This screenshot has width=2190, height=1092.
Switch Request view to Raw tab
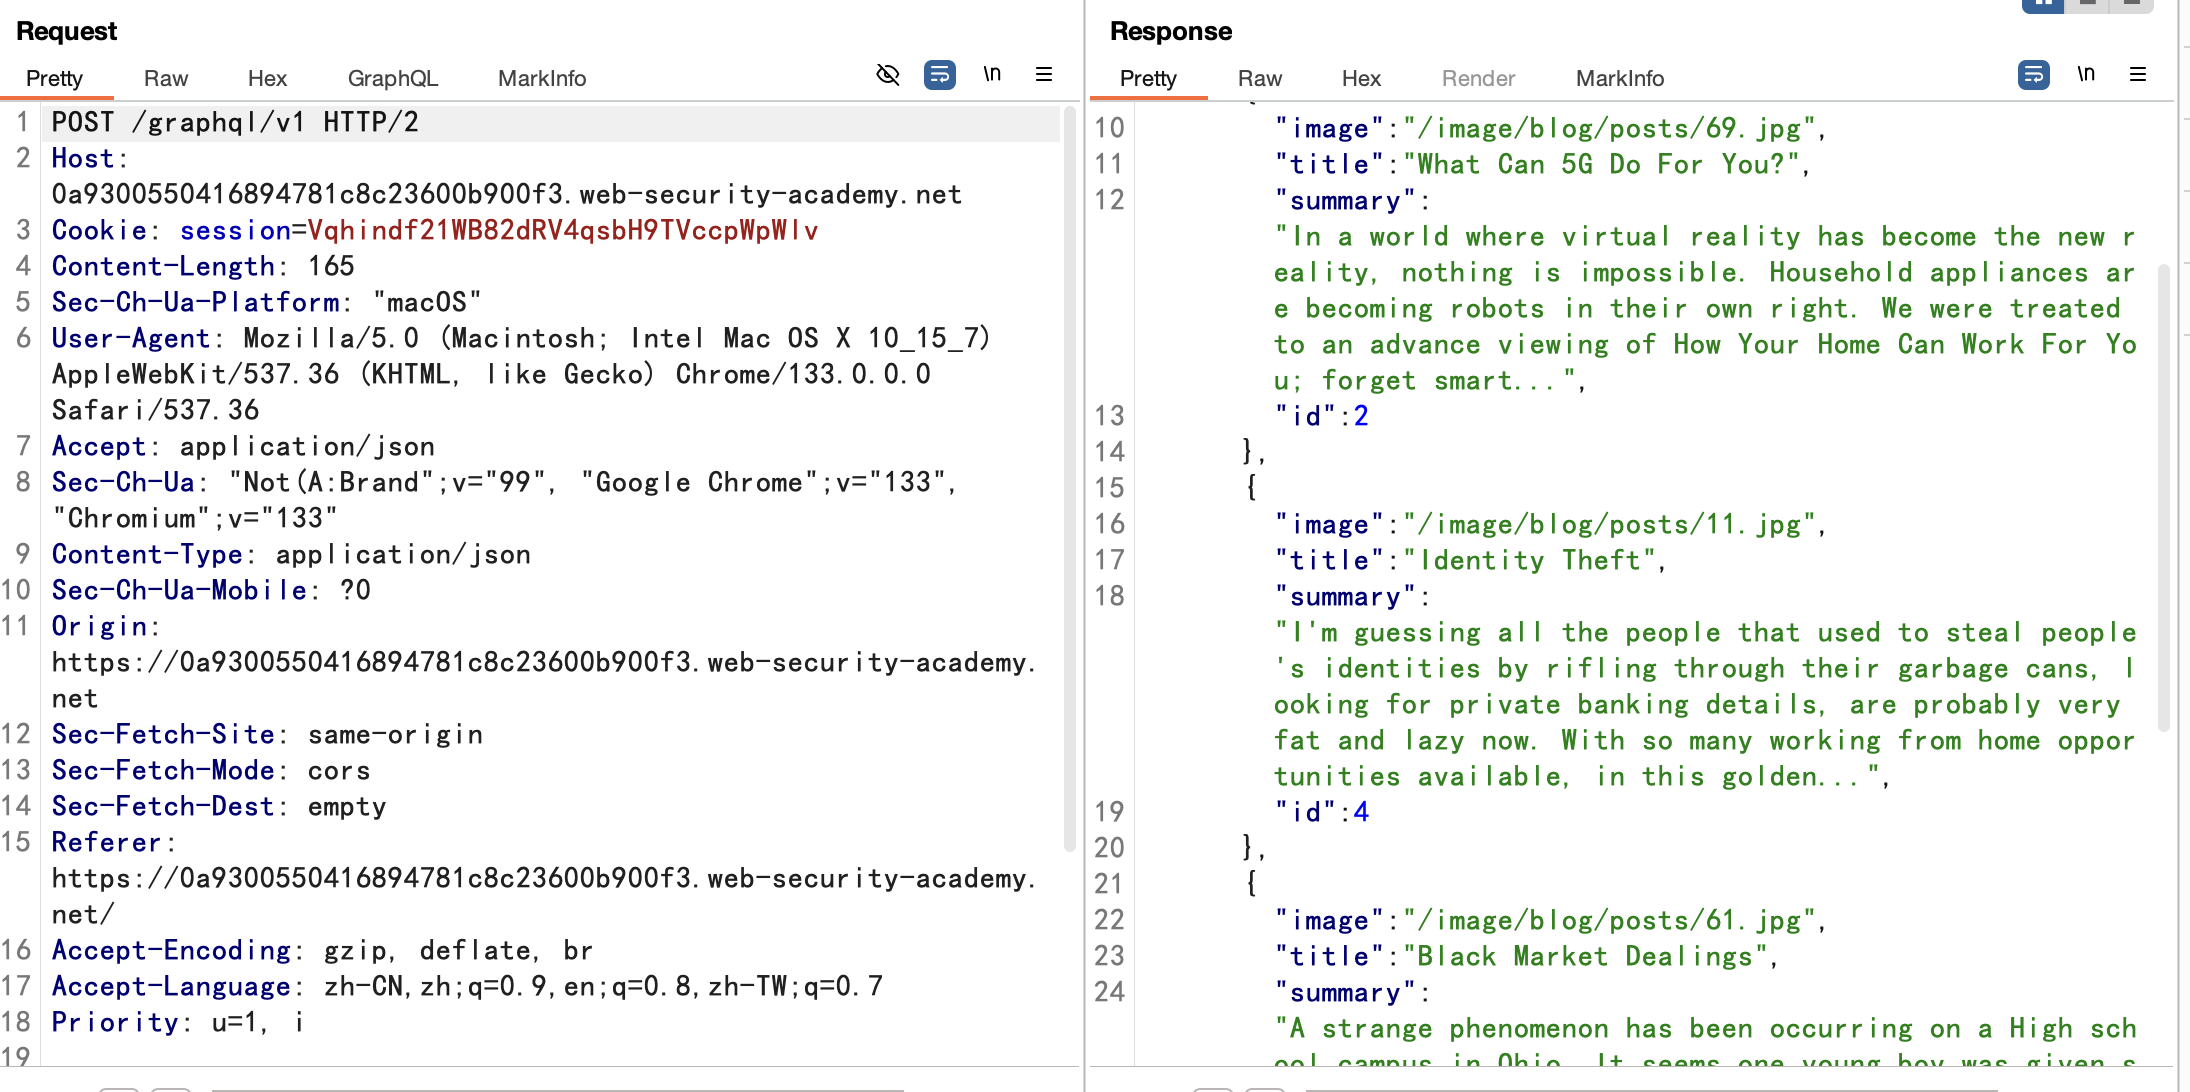(165, 78)
